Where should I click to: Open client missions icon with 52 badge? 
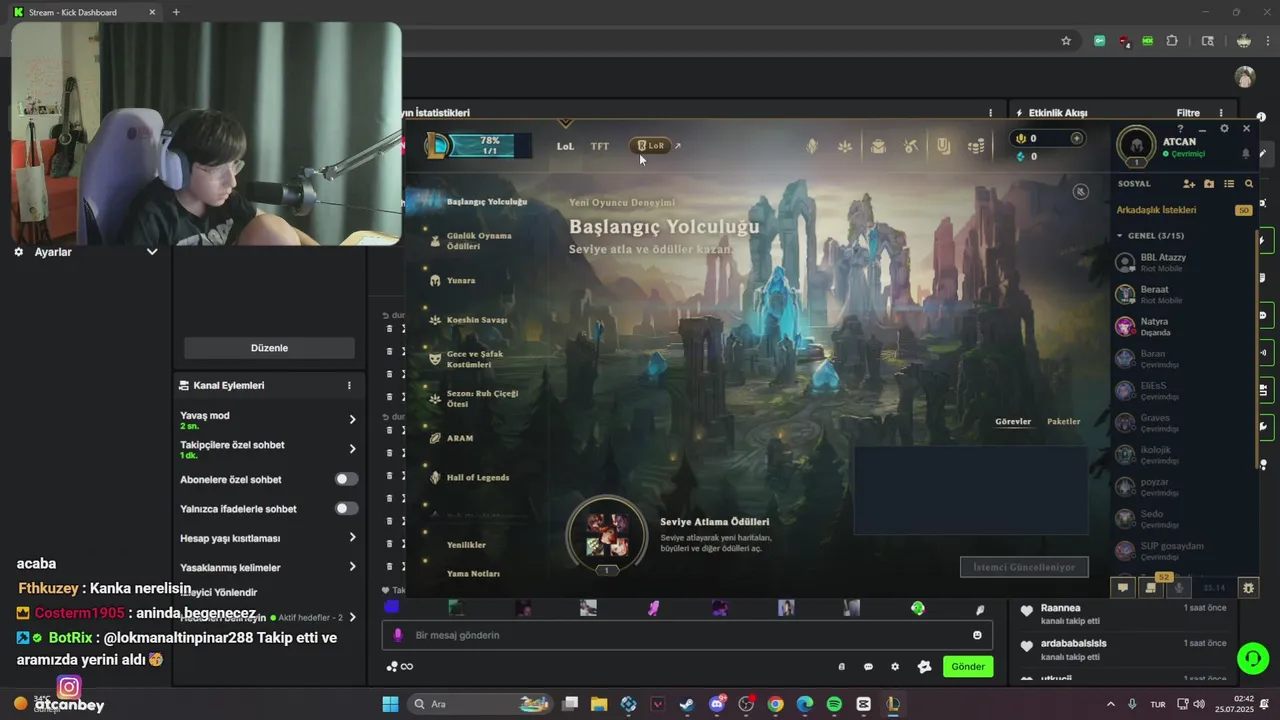(x=1151, y=588)
